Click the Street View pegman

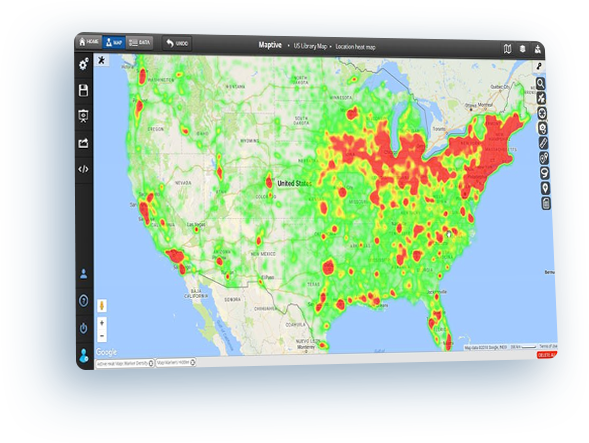point(102,306)
